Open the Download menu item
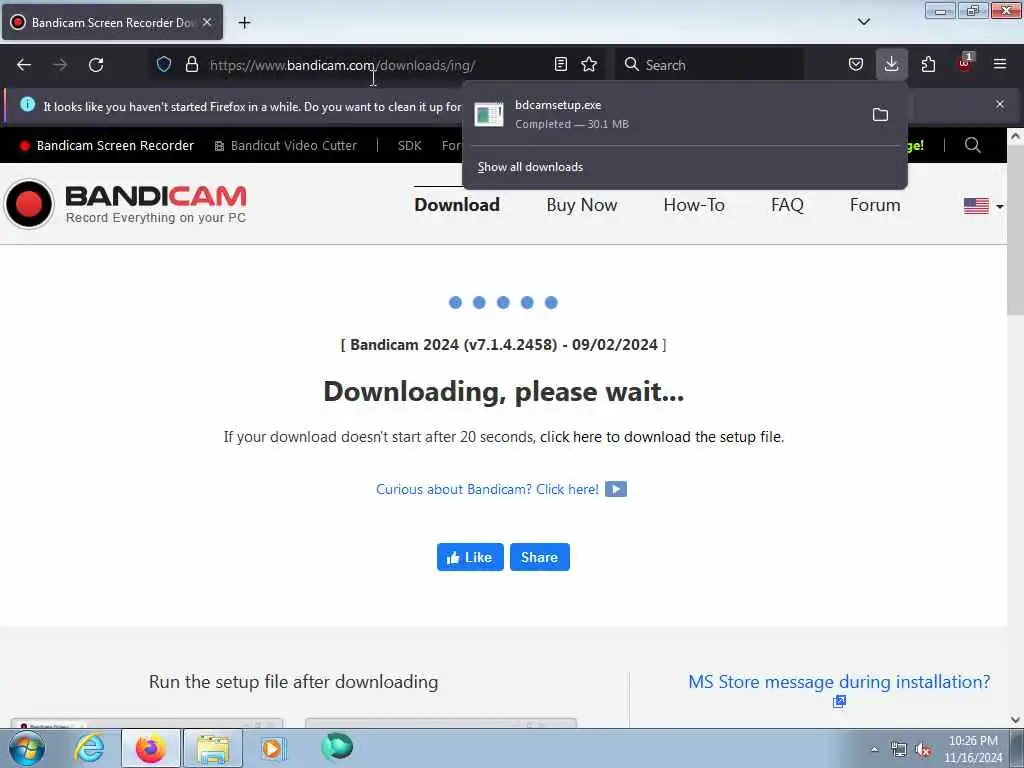 coord(457,205)
